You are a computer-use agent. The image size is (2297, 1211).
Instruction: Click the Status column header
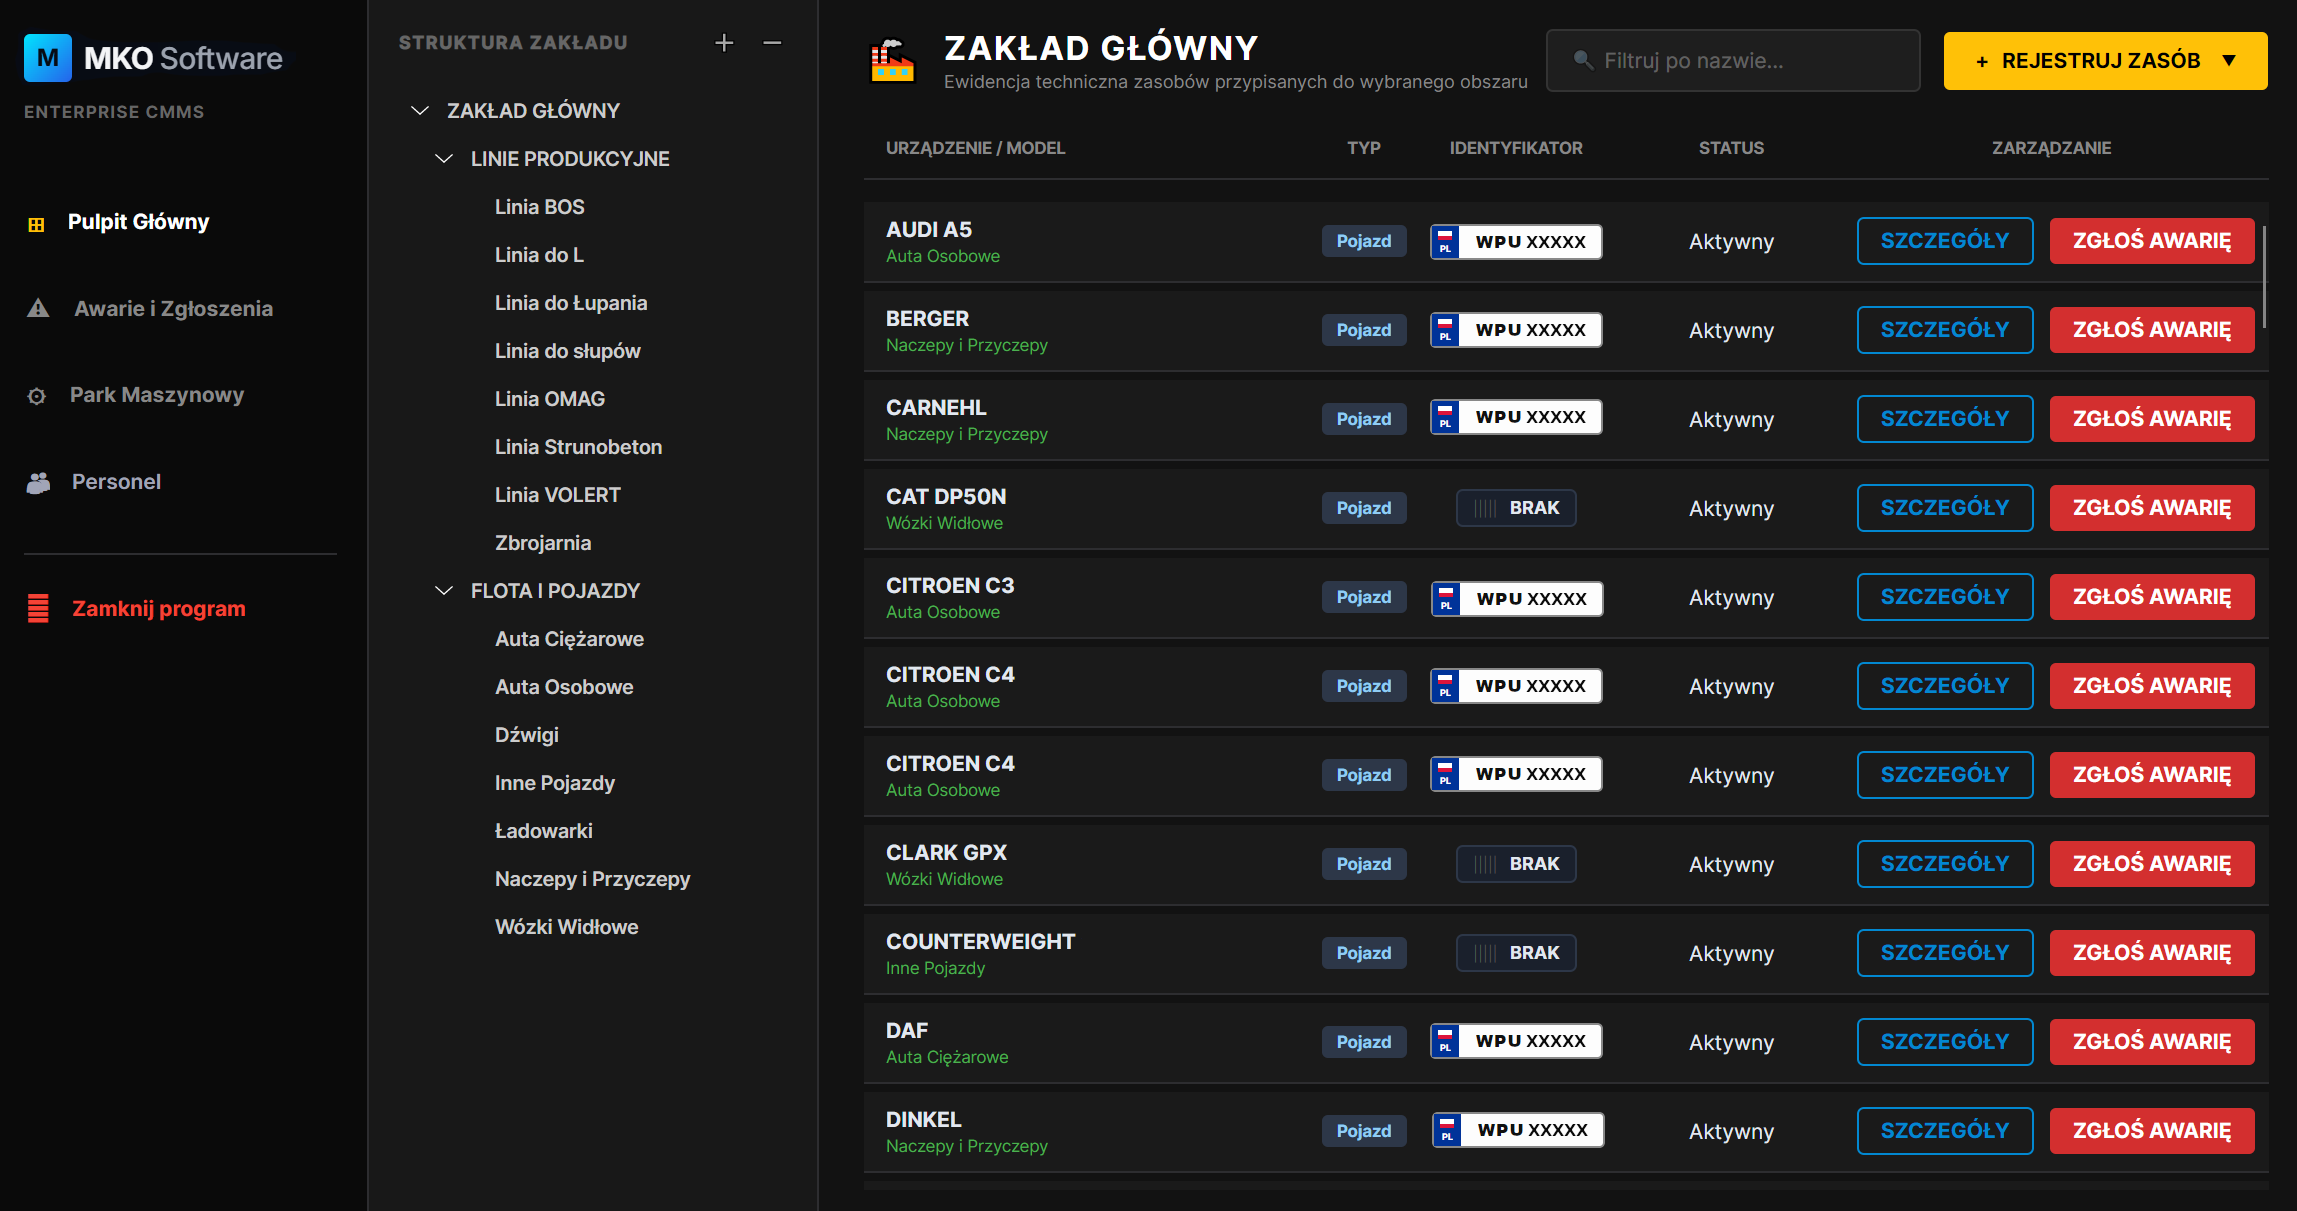coord(1731,148)
